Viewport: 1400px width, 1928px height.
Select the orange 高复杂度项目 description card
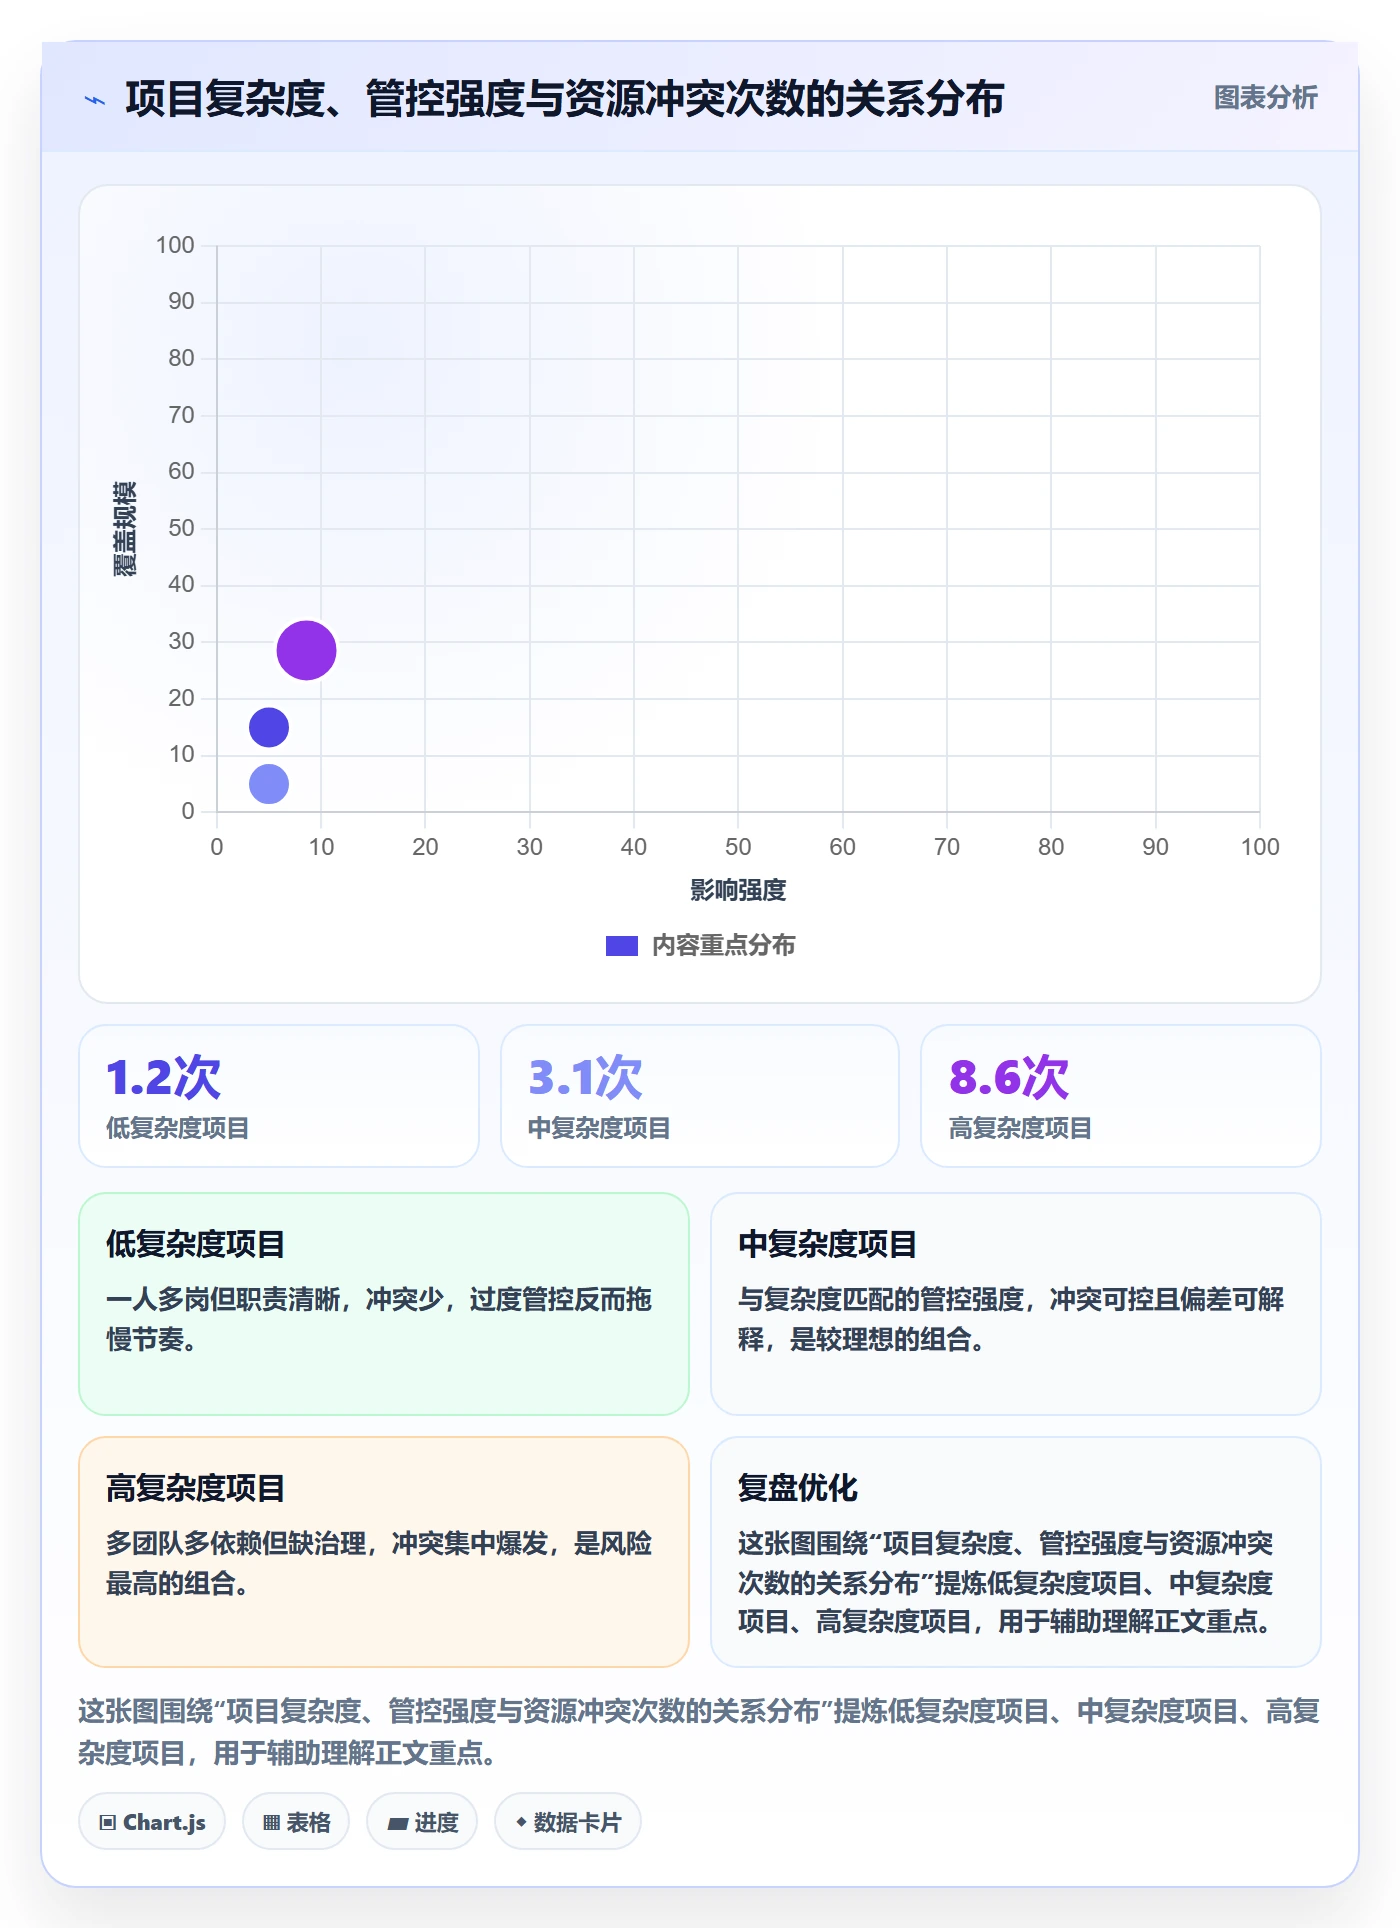[x=384, y=1552]
